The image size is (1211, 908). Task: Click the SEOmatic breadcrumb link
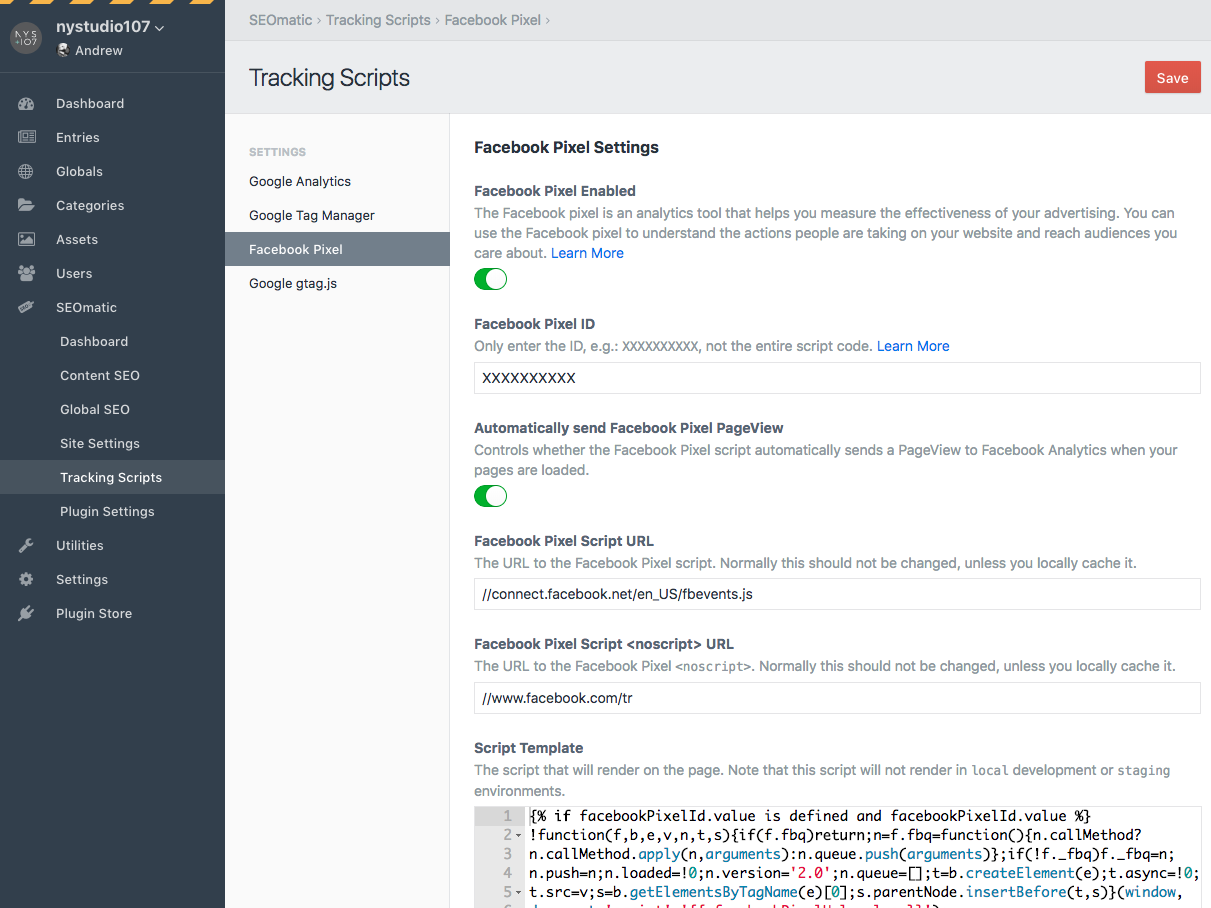tap(281, 20)
